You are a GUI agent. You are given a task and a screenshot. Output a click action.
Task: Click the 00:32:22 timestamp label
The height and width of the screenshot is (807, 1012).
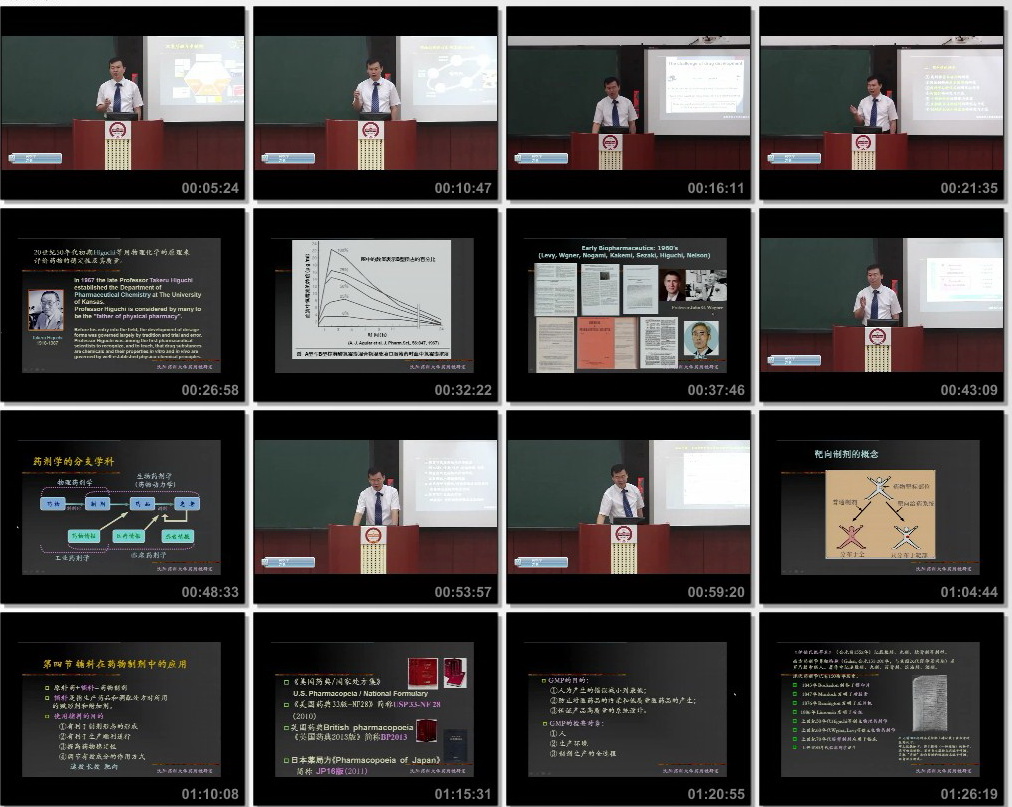pyautogui.click(x=463, y=390)
